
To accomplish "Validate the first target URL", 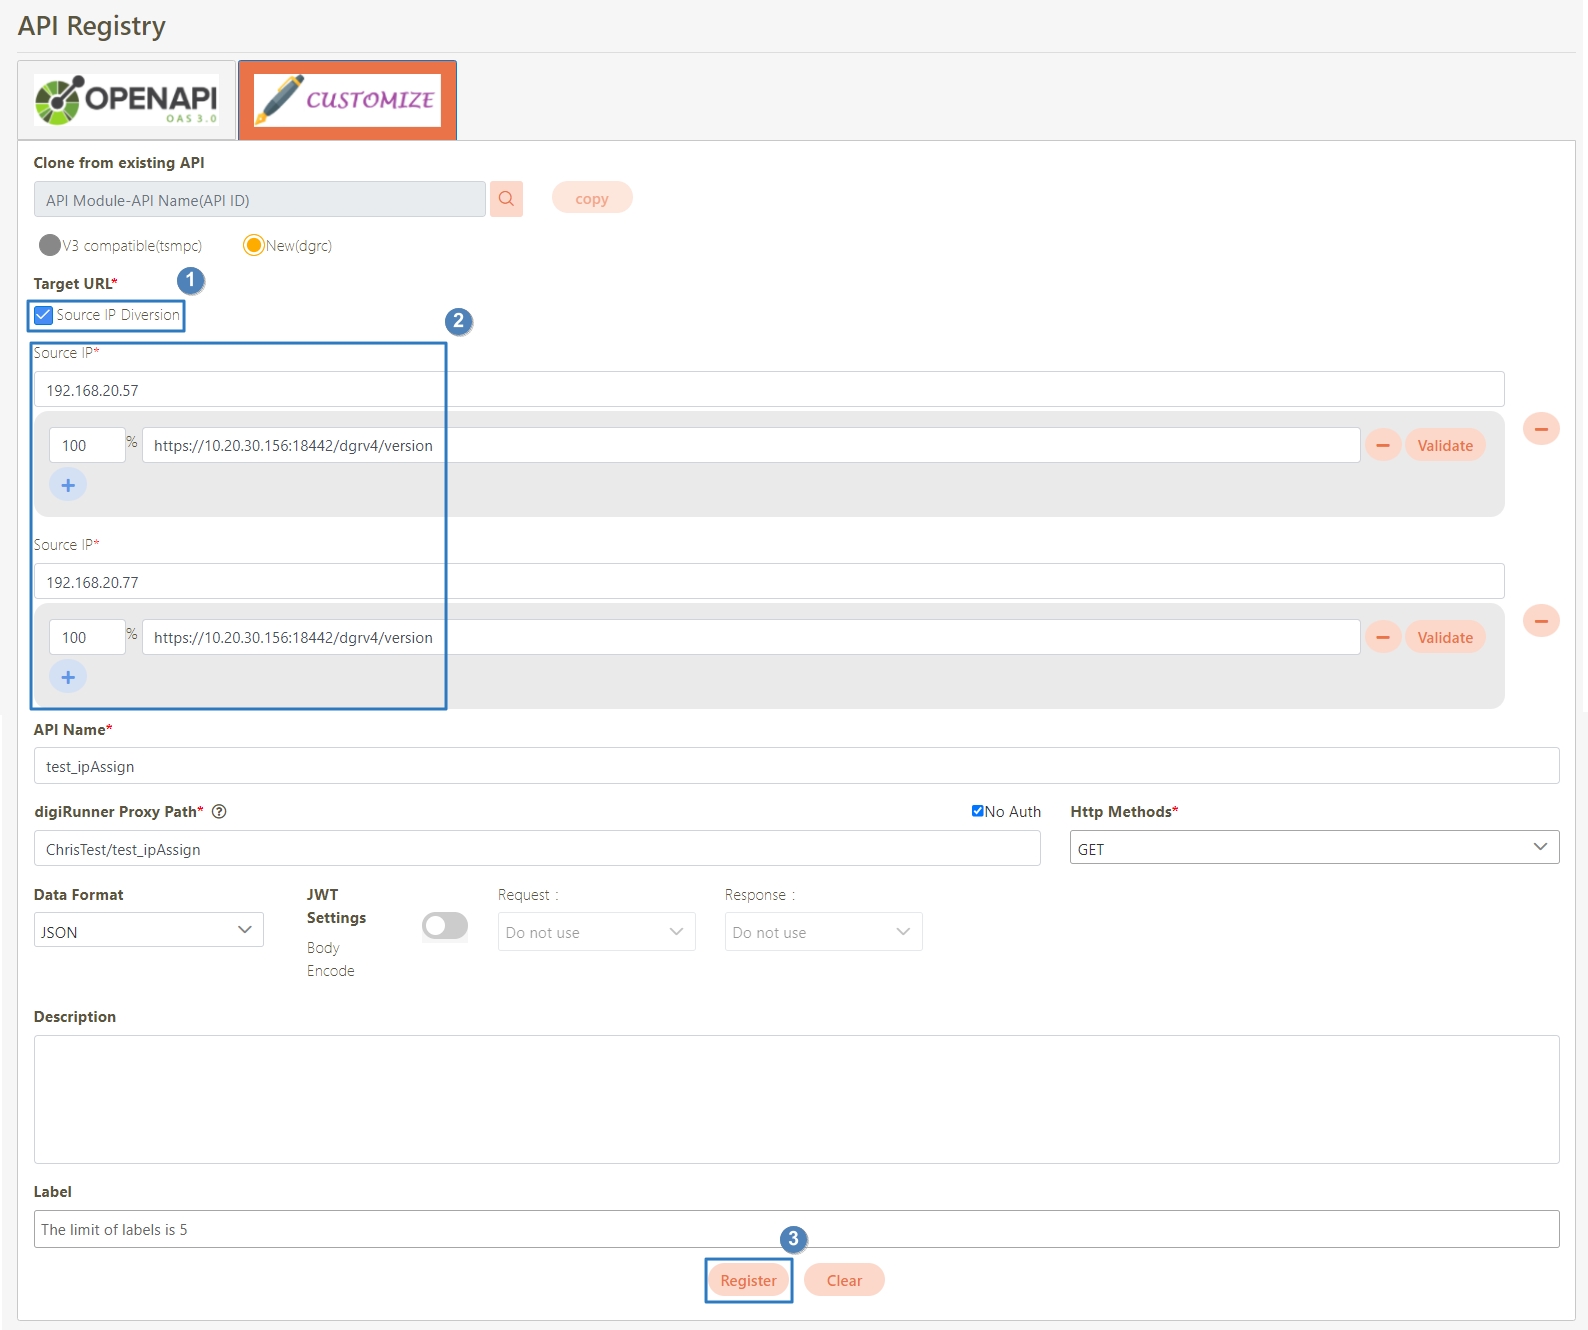I will pyautogui.click(x=1444, y=445).
